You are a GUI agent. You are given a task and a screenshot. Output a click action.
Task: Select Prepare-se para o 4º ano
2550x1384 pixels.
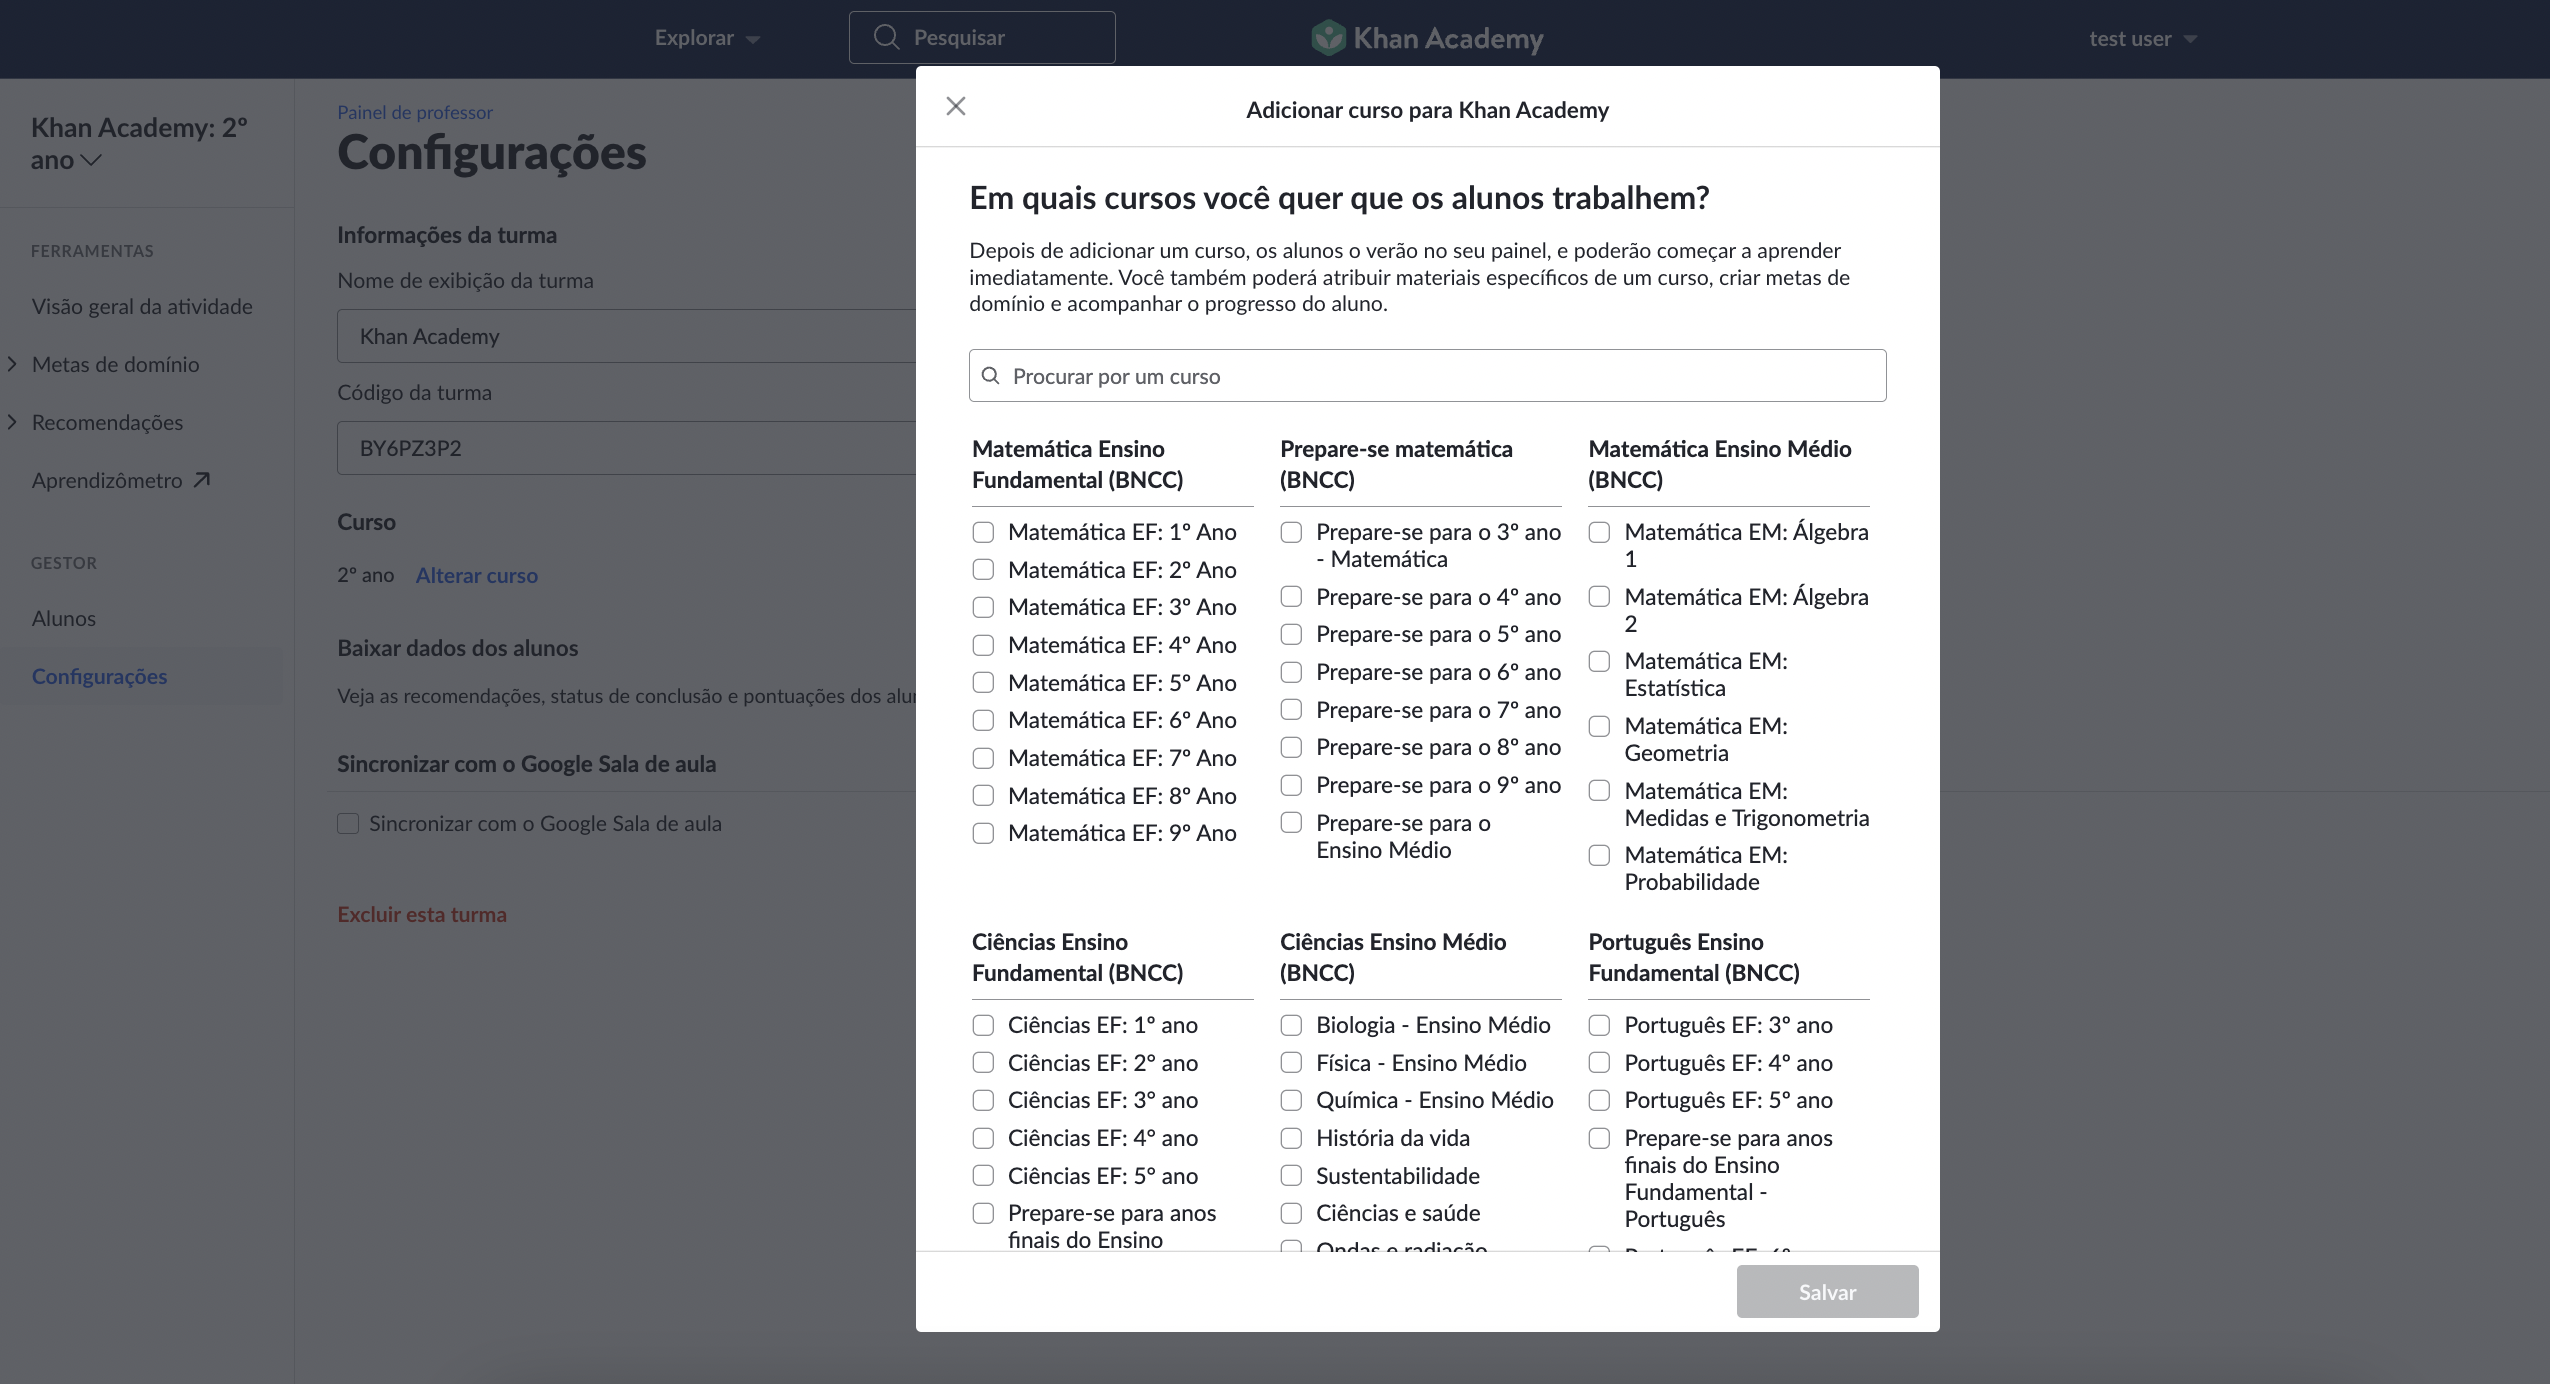(x=1291, y=597)
